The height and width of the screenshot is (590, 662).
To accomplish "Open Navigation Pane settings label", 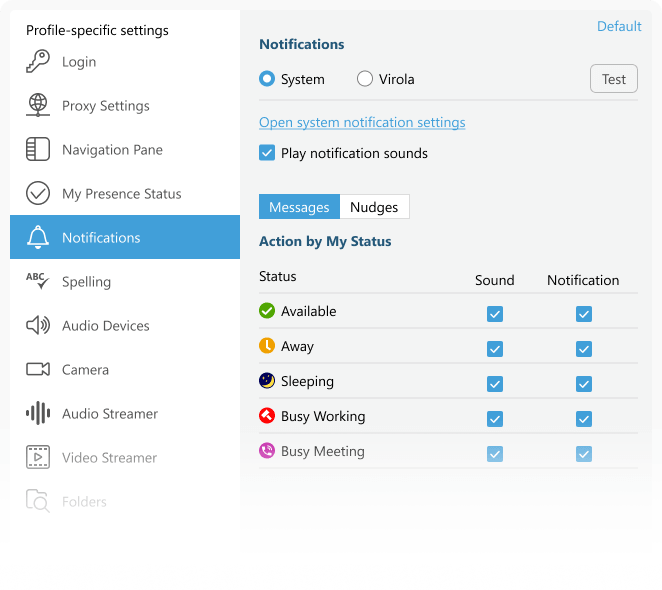I will 112,150.
